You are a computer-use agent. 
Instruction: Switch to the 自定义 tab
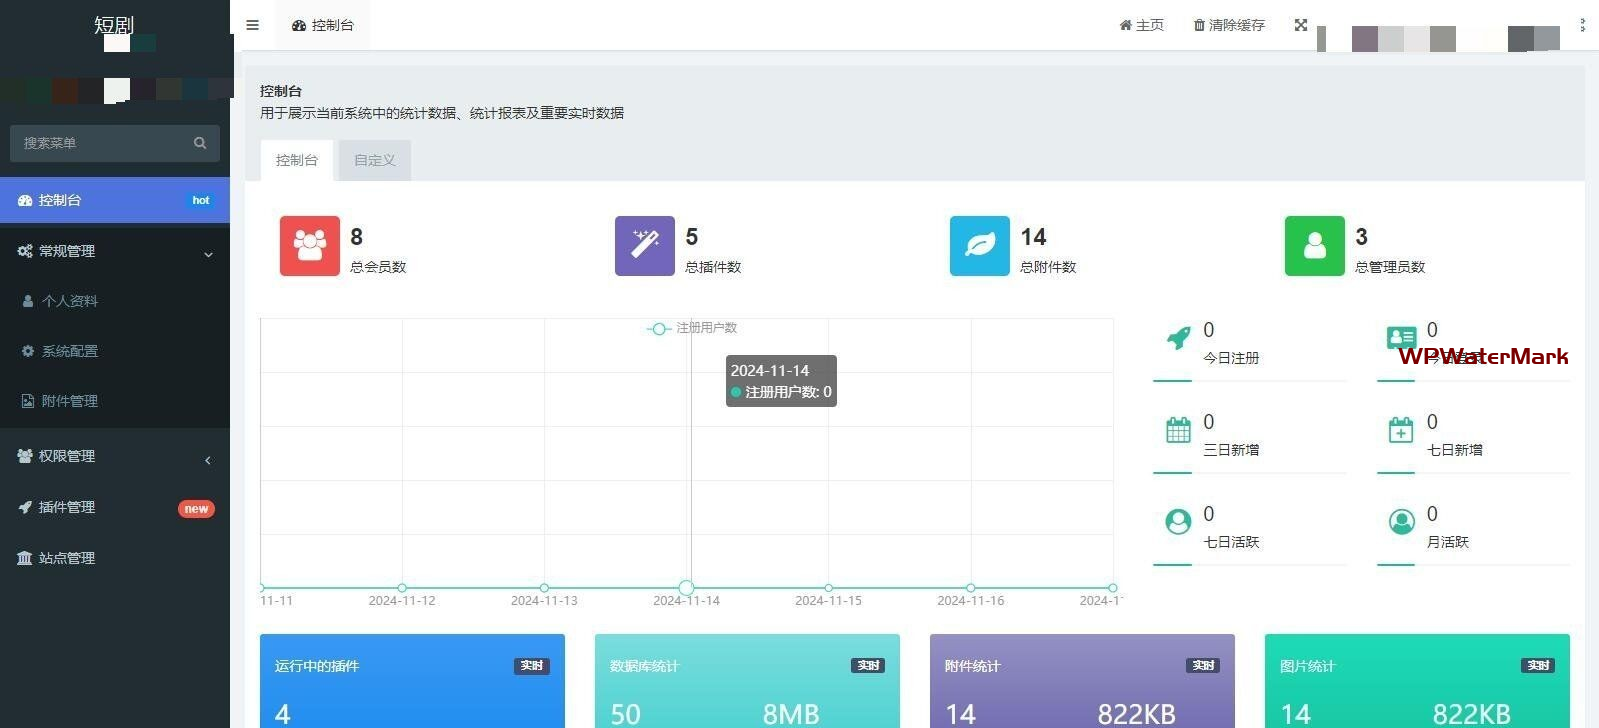pyautogui.click(x=374, y=160)
